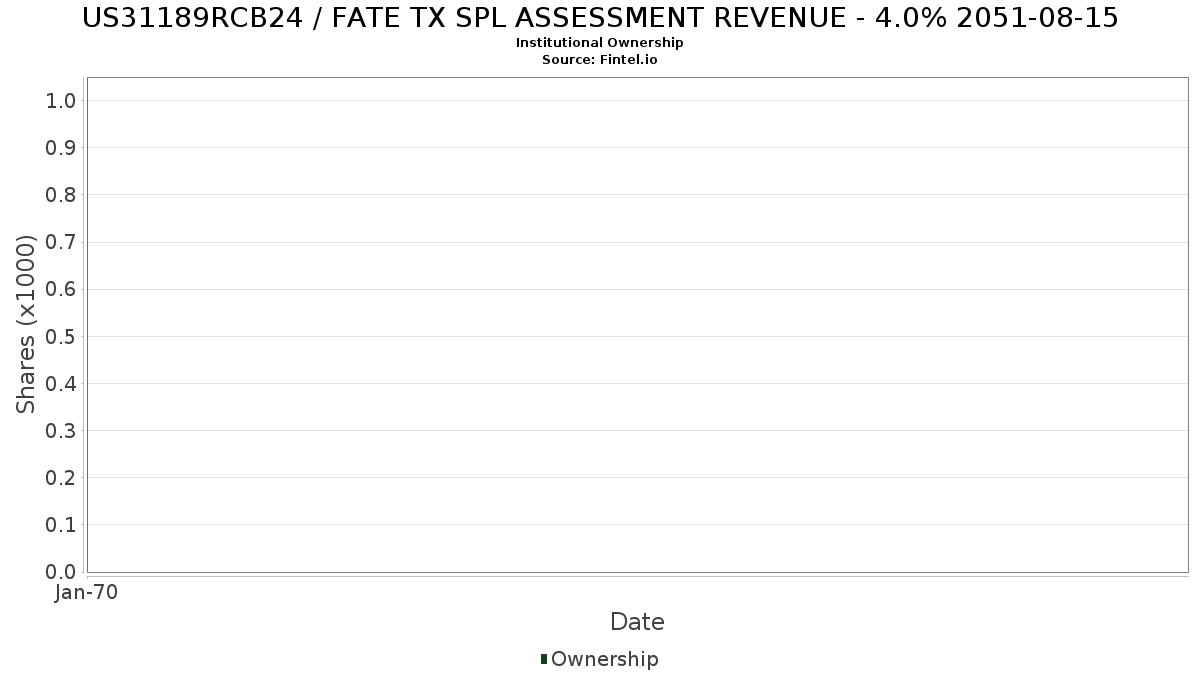
Task: Select the 0.6 y-axis tick label
Action: click(61, 289)
